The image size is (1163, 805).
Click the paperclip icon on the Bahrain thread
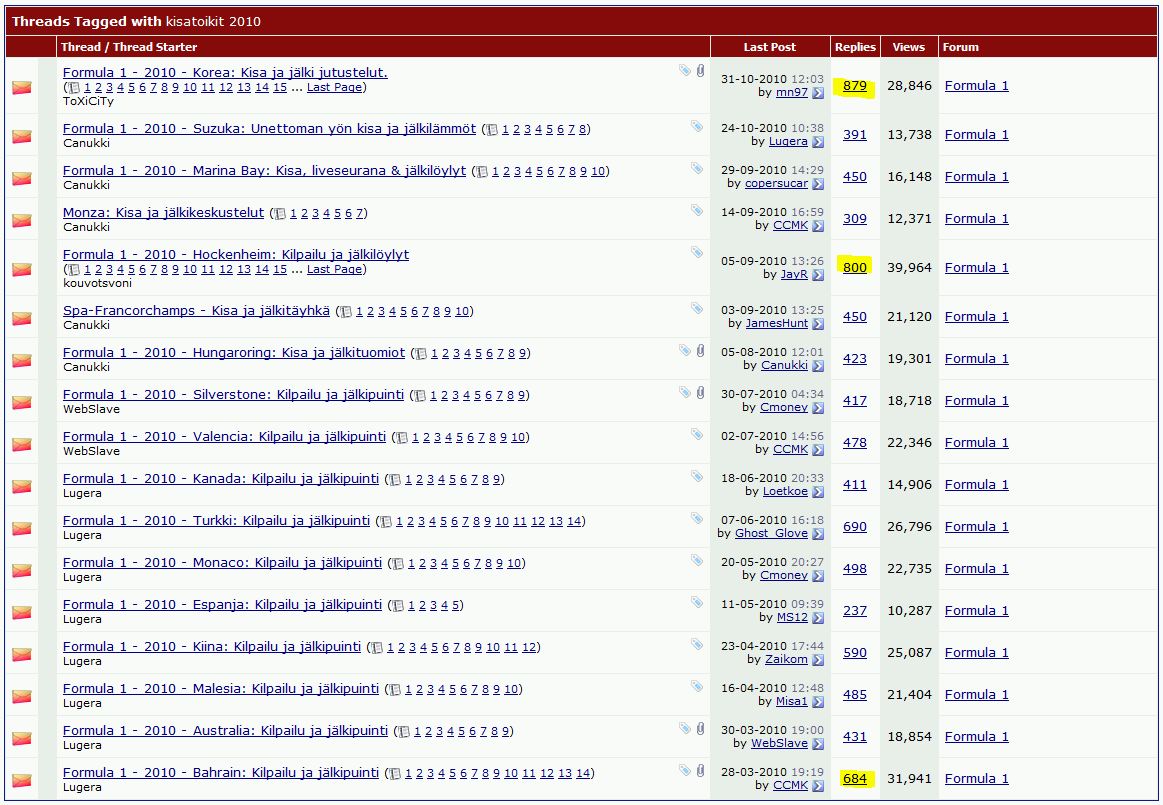pyautogui.click(x=700, y=771)
